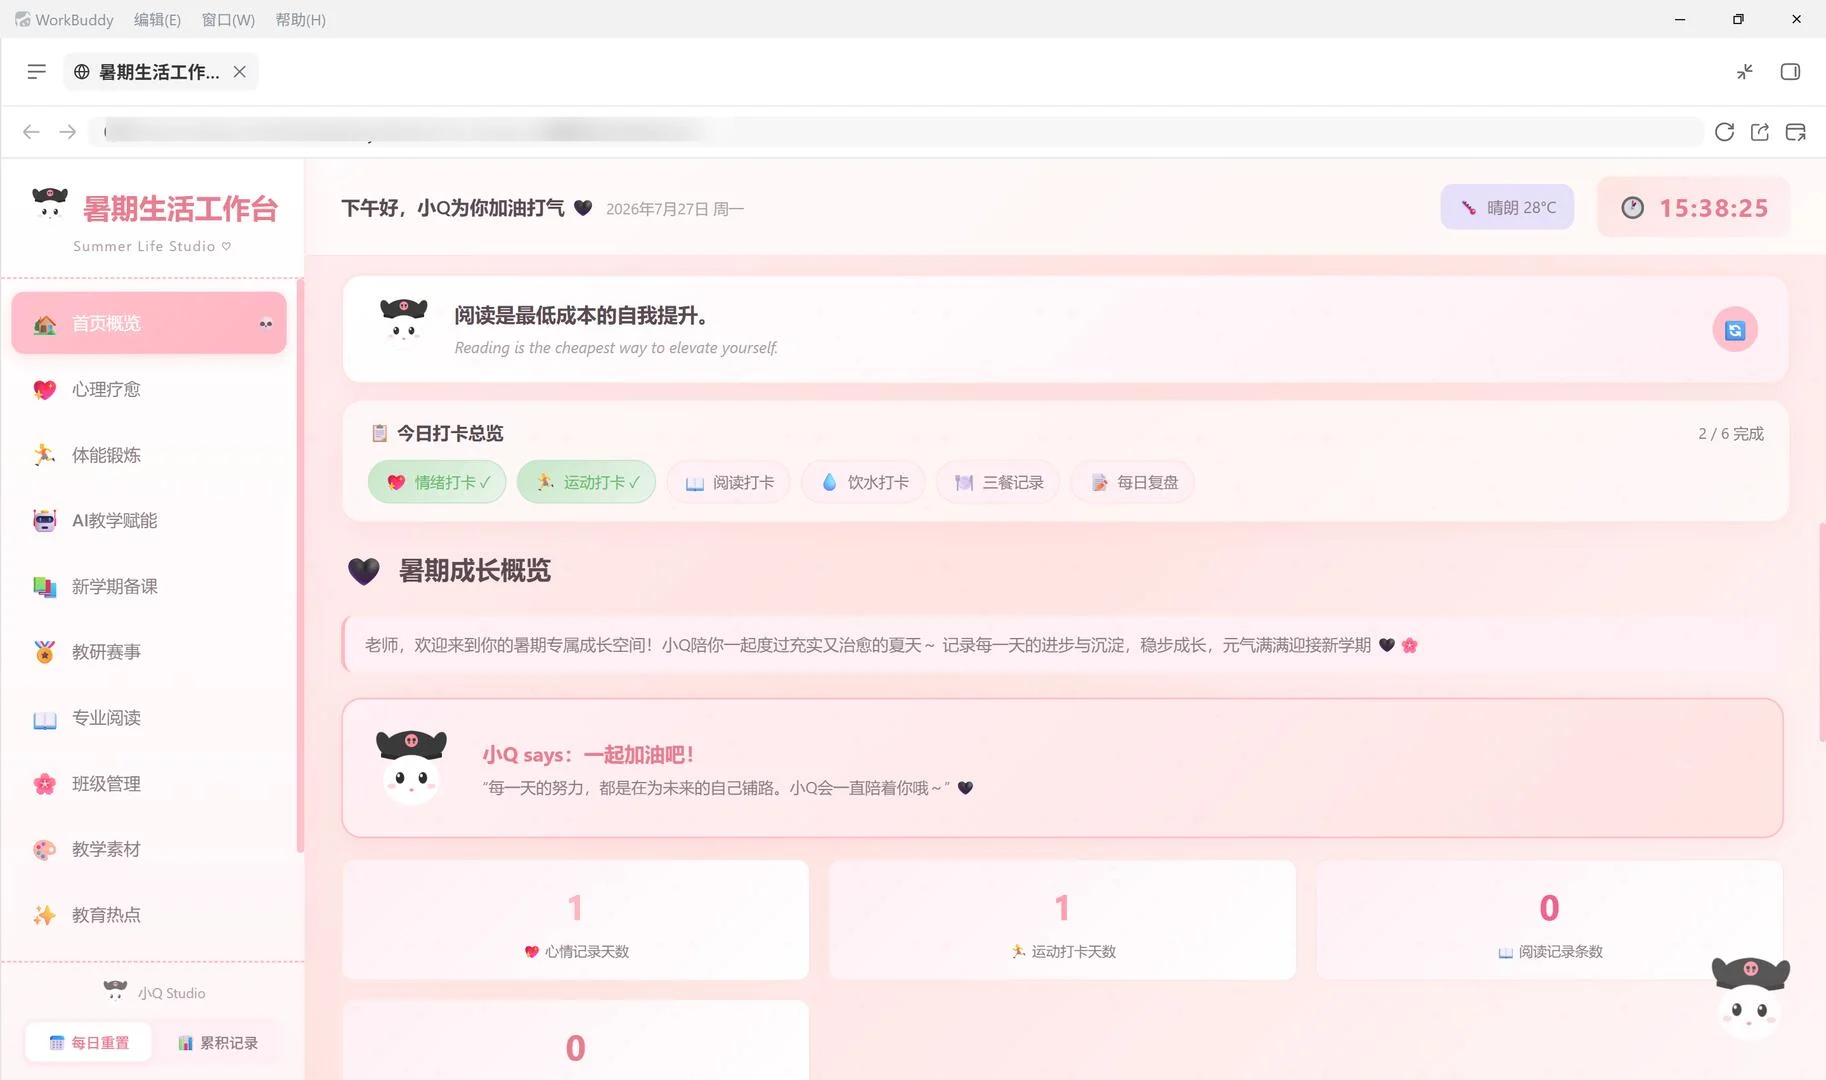Viewport: 1826px width, 1080px height.
Task: Toggle 阅读打卡 check-in chip
Action: 728,482
